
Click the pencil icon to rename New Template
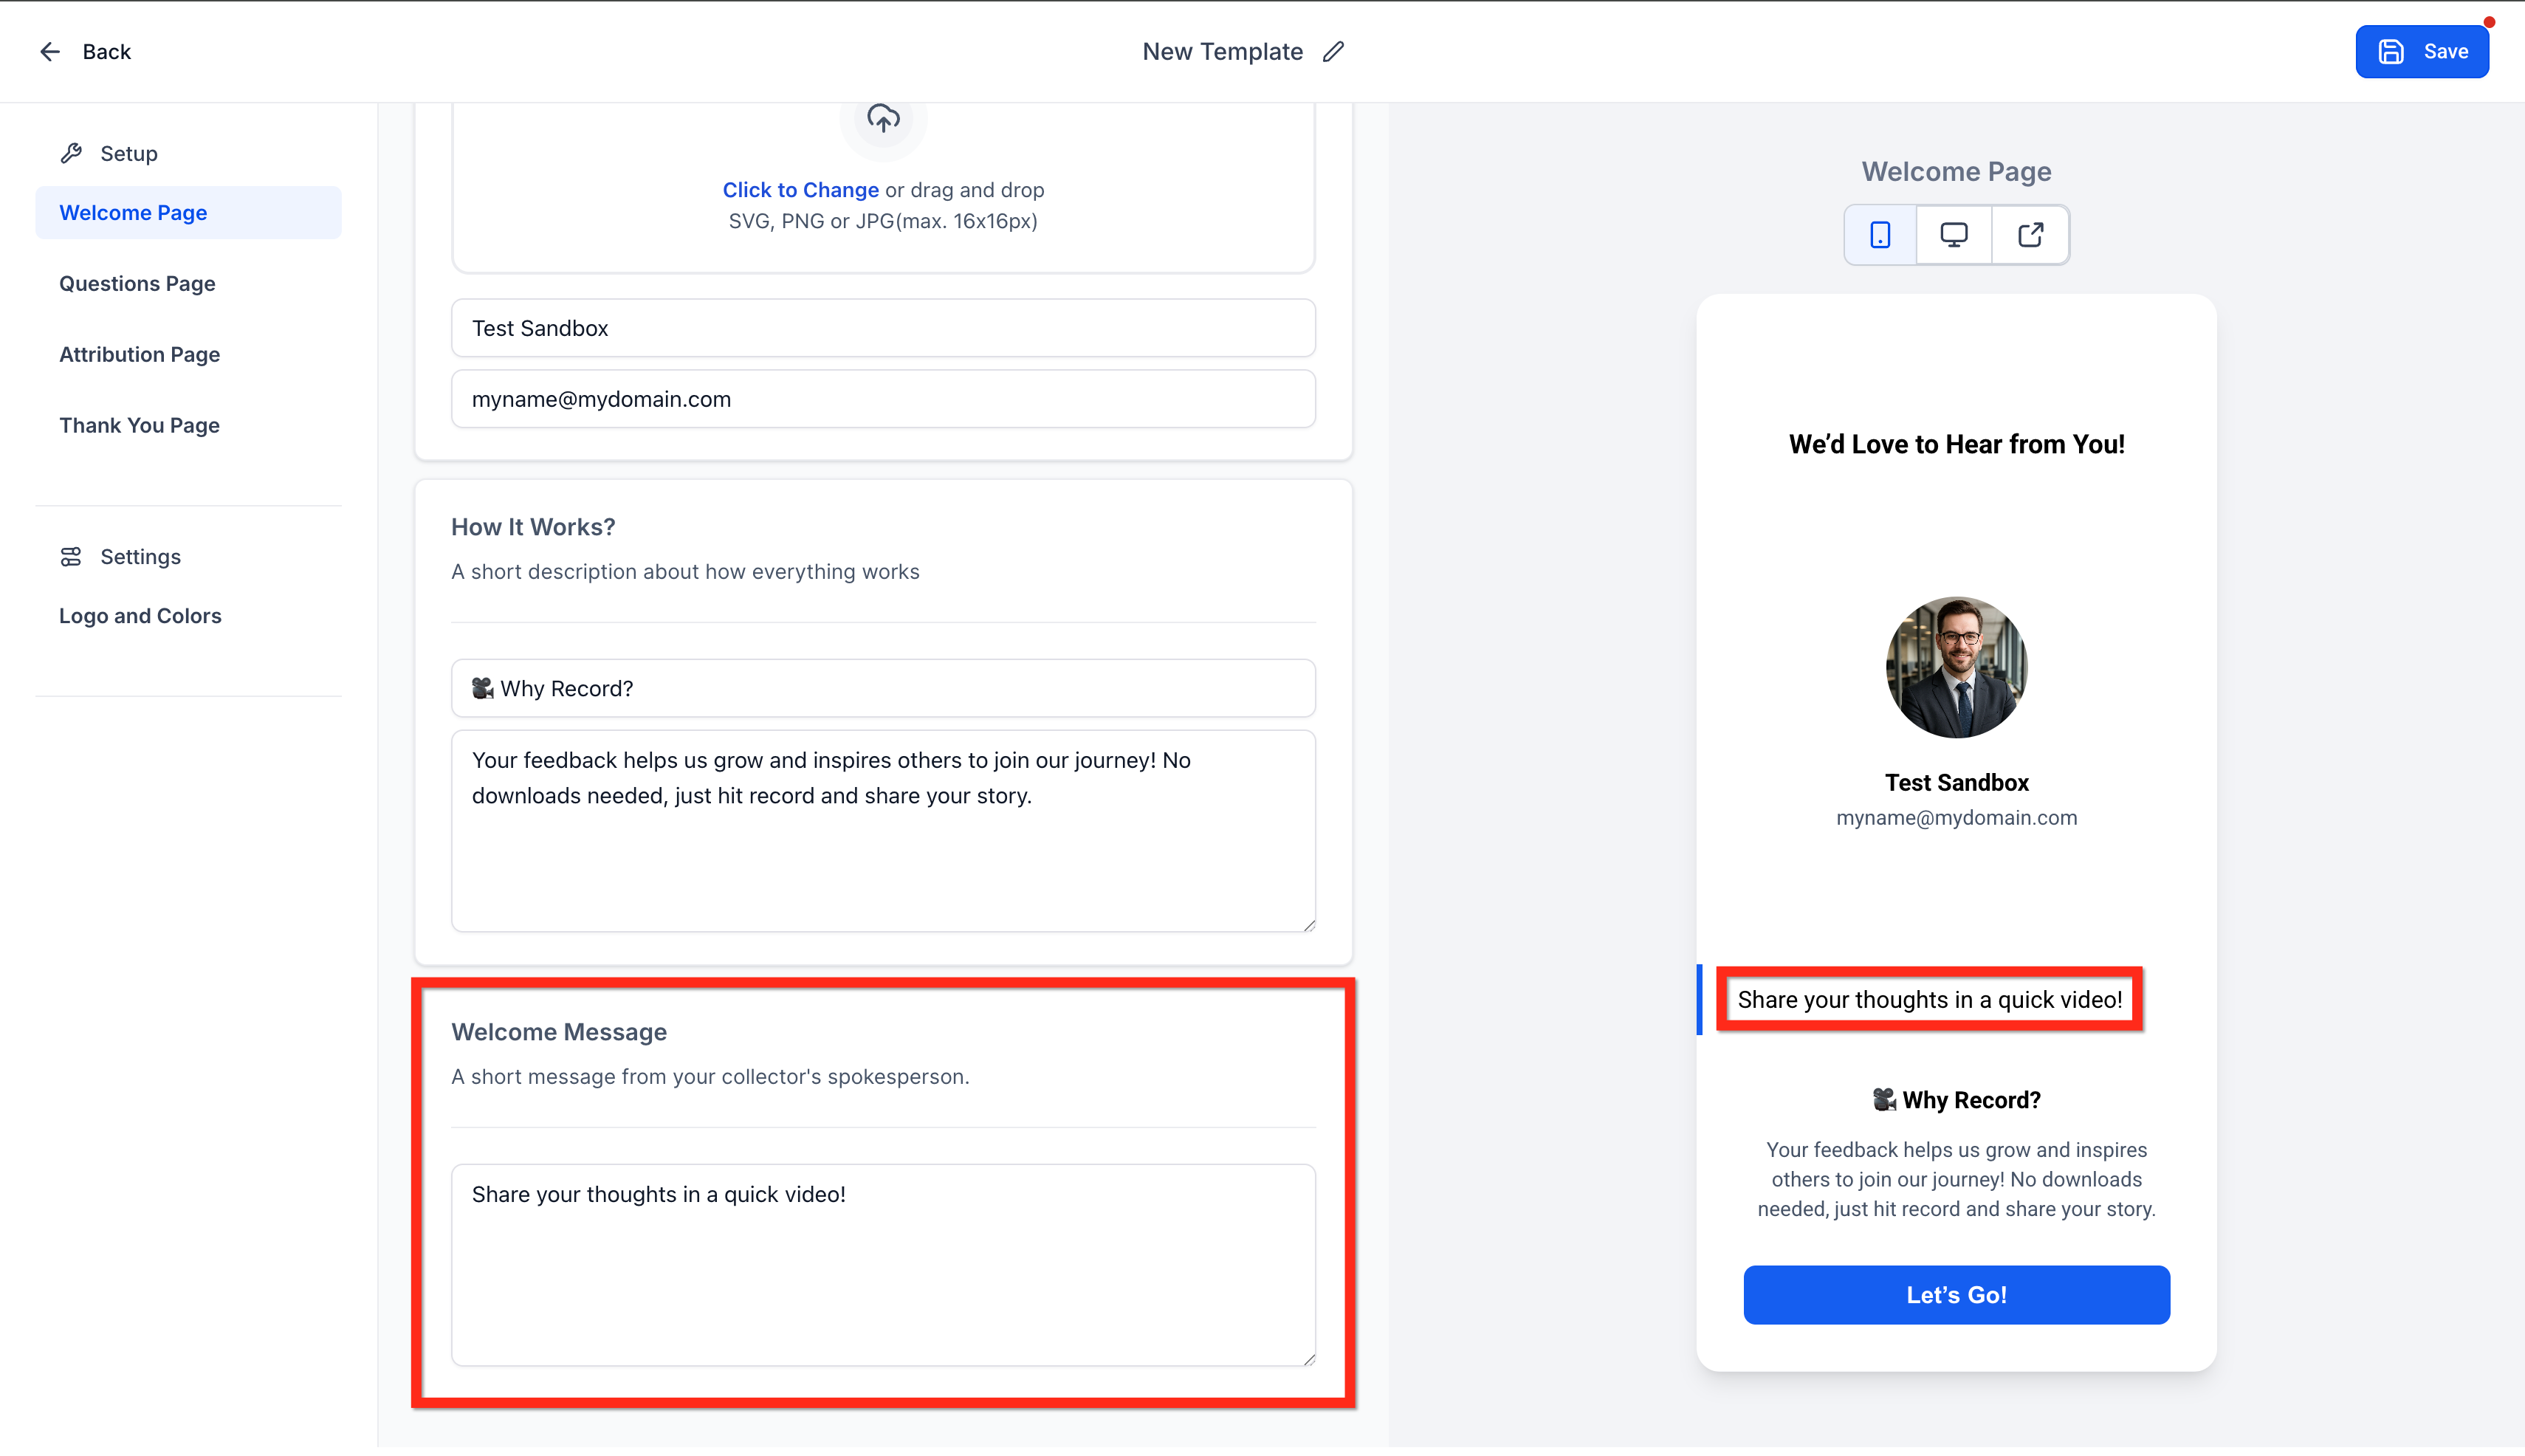1333,52
